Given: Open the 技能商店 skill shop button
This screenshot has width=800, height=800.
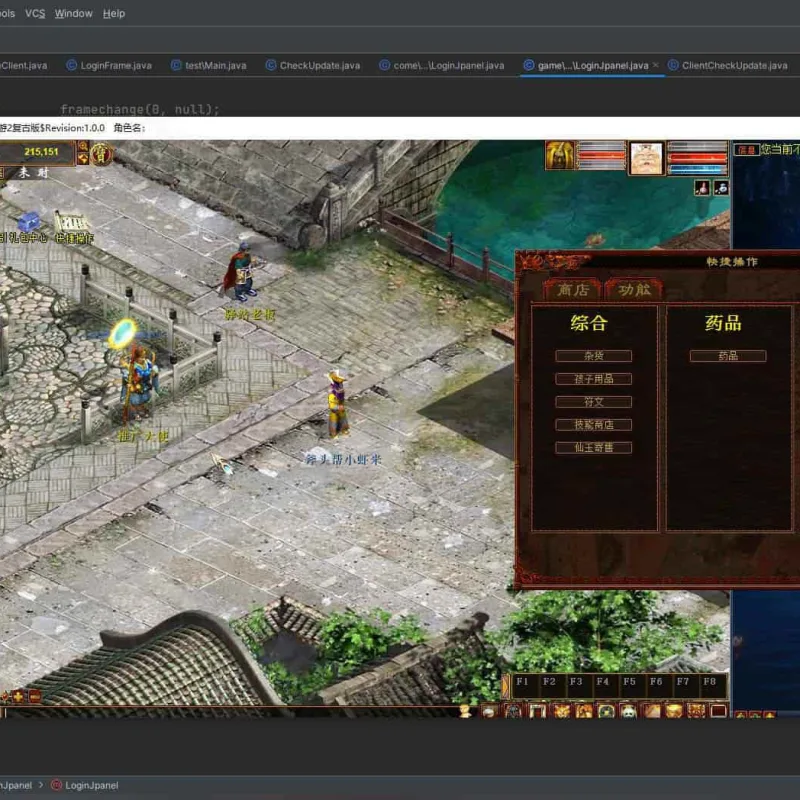Looking at the screenshot, I should click(x=593, y=424).
